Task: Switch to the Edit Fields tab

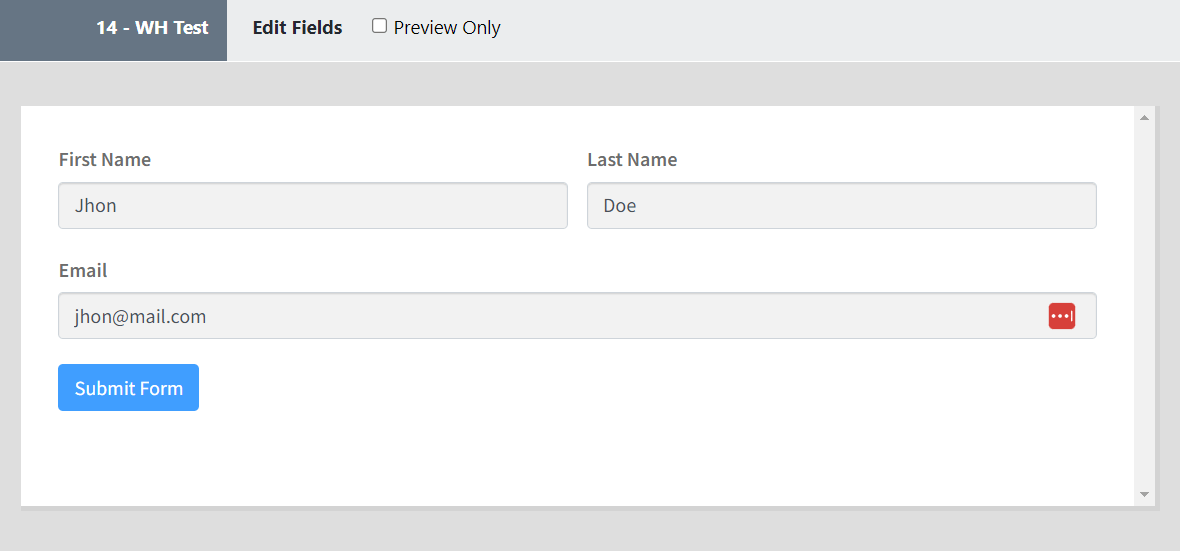Action: click(x=297, y=28)
